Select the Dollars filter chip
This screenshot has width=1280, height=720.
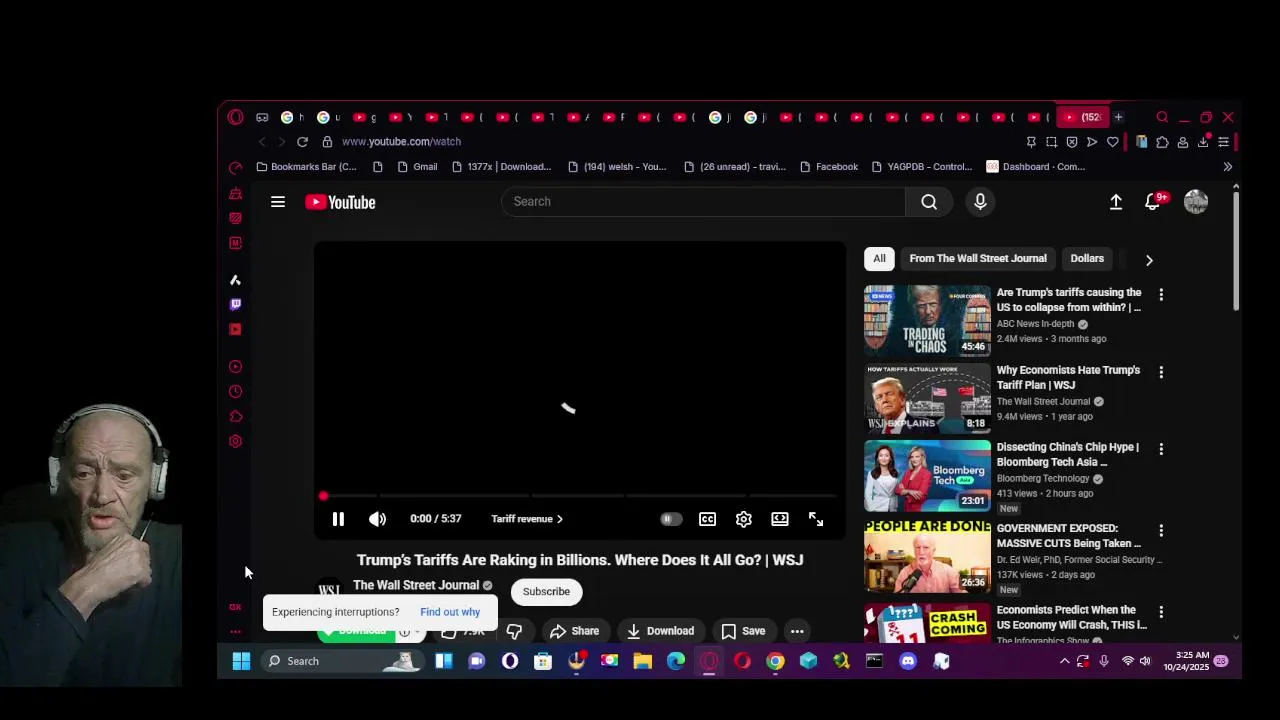pos(1087,259)
